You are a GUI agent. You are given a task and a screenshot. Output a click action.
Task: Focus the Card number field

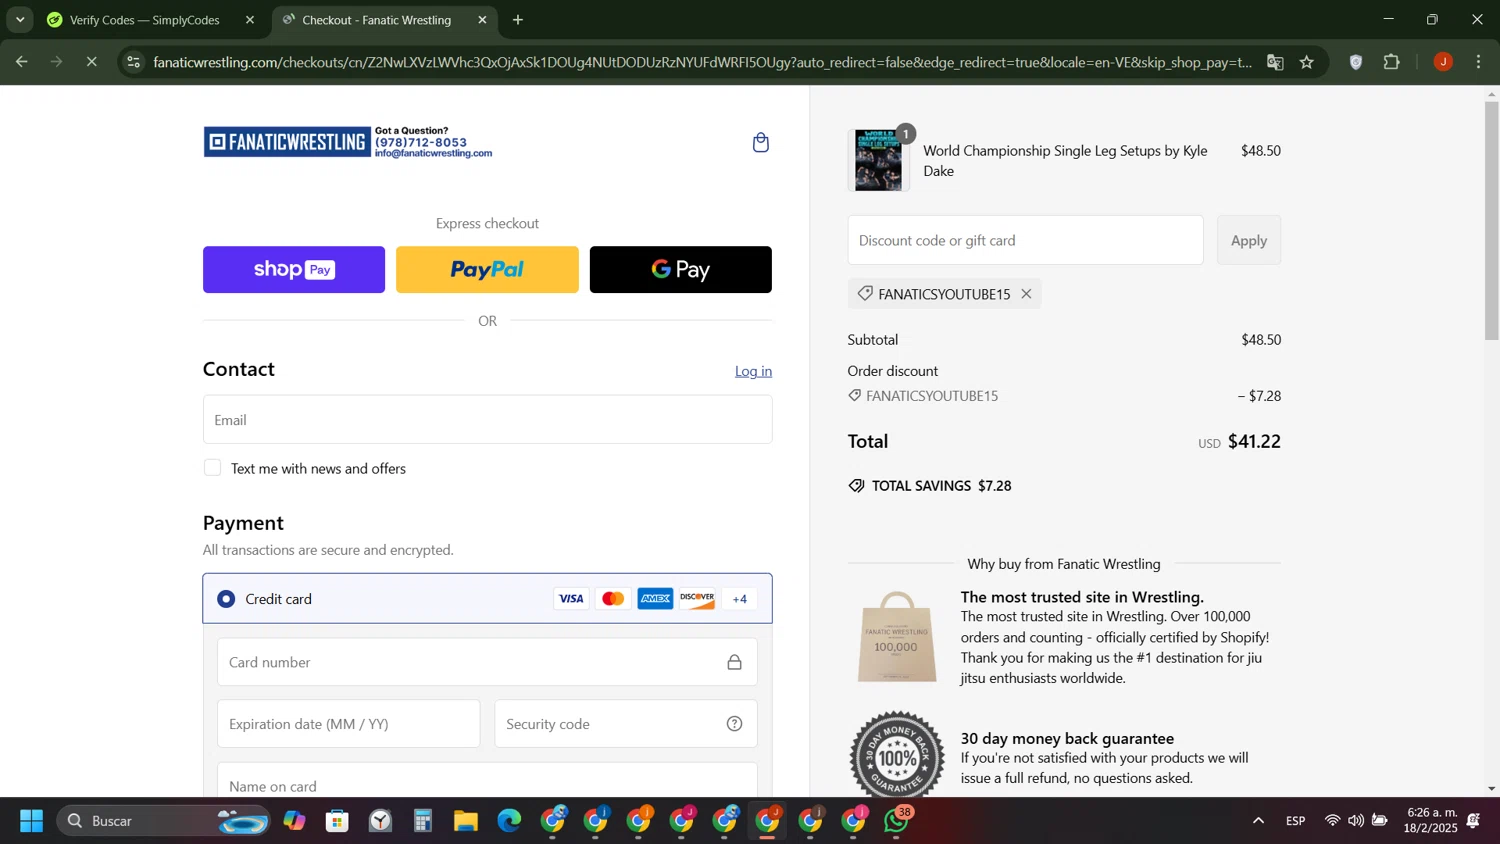487,662
